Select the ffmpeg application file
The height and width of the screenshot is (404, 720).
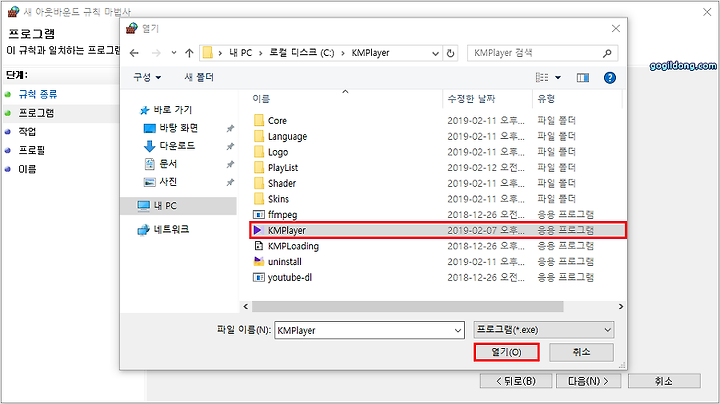[x=282, y=214]
